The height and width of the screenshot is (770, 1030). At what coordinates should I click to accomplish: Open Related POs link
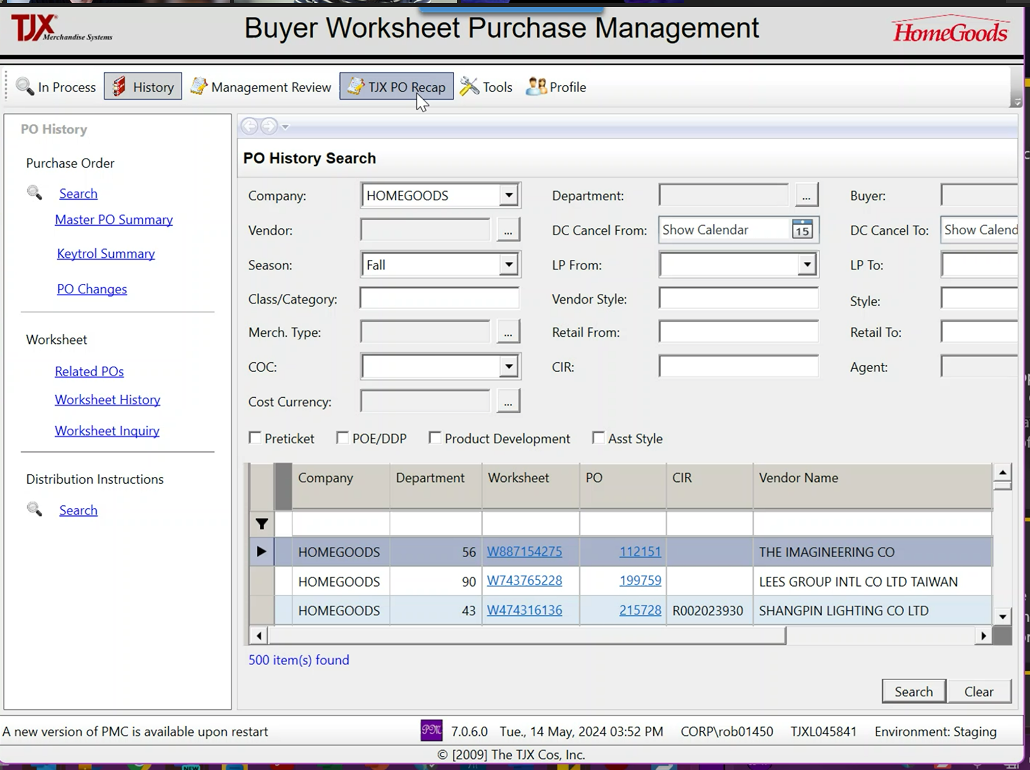coord(89,371)
